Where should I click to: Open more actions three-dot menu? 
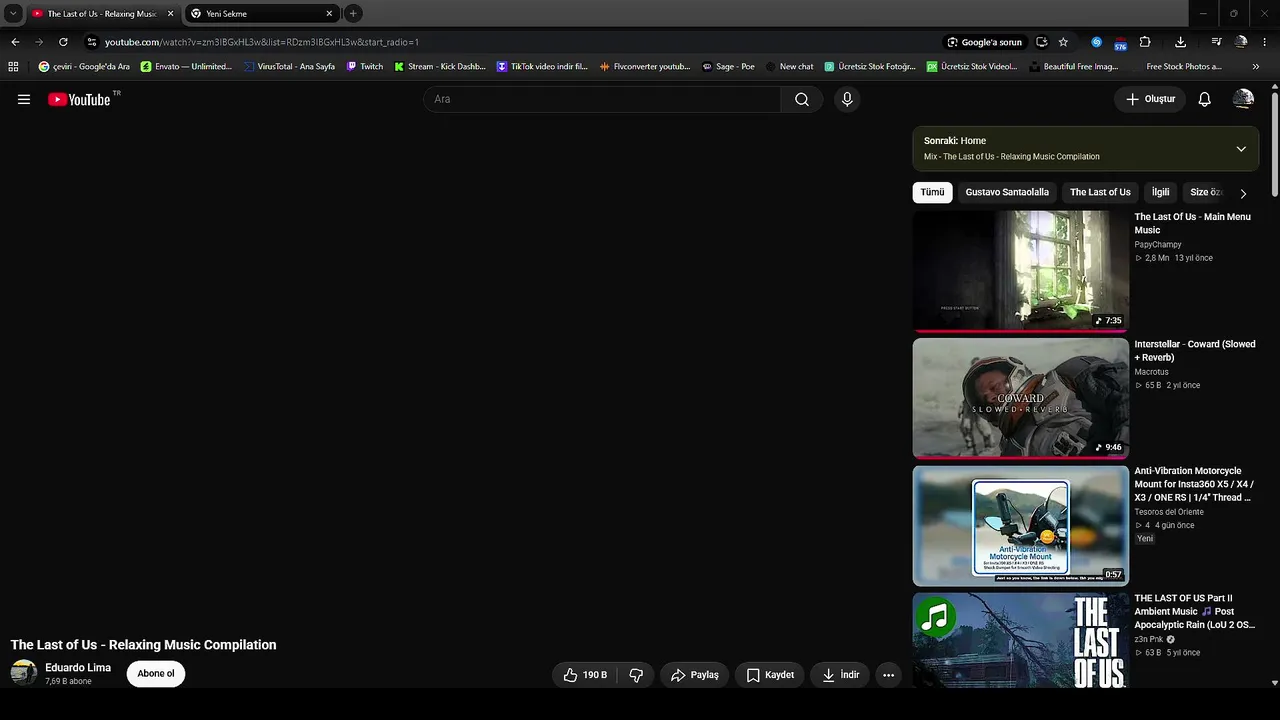tap(888, 675)
